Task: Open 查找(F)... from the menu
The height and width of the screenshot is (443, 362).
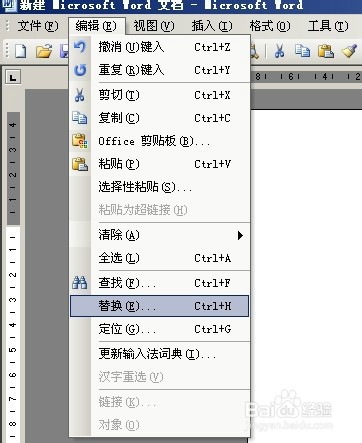Action: (x=160, y=283)
